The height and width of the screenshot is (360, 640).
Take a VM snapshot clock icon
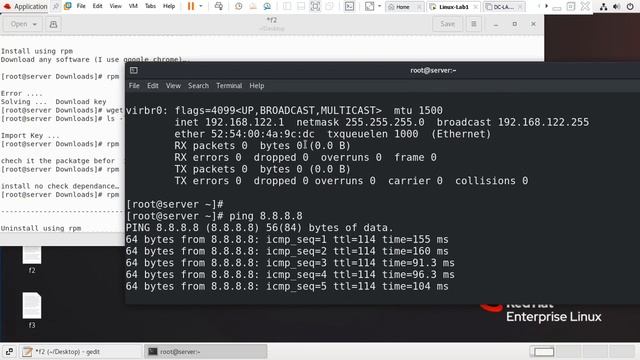click(239, 6)
